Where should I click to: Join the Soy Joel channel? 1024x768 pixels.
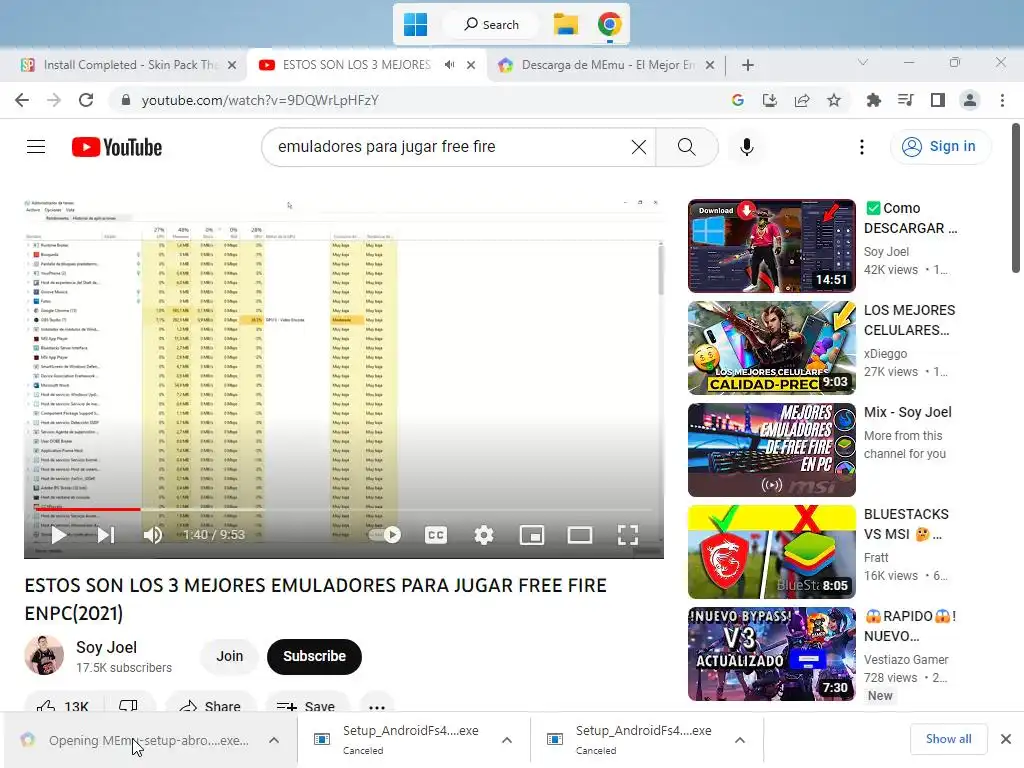point(229,656)
